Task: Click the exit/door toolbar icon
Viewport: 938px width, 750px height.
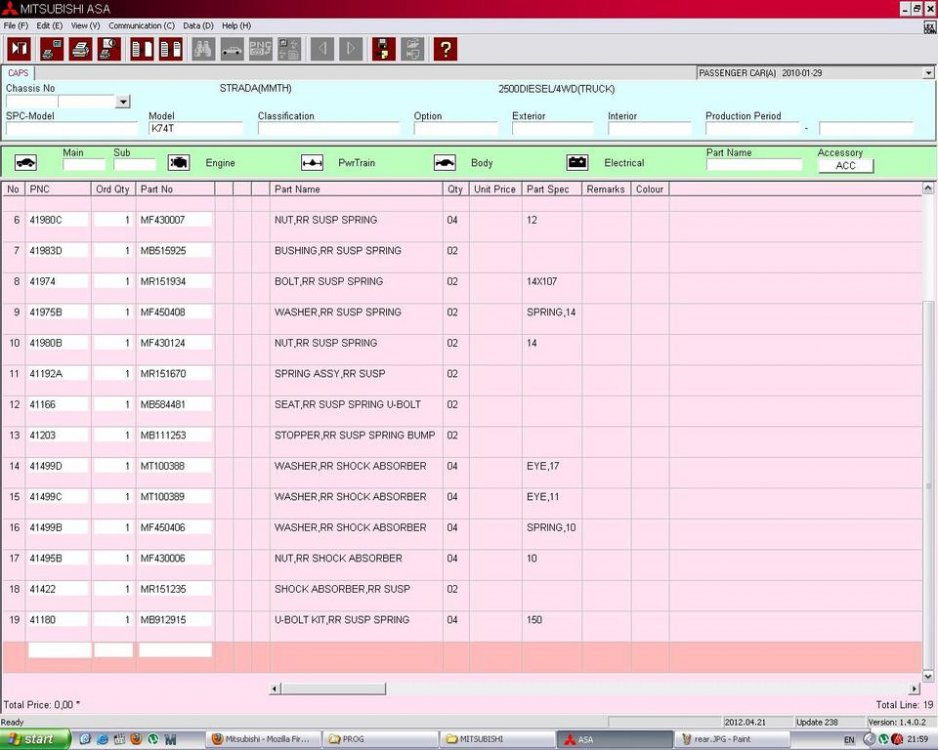Action: pyautogui.click(x=19, y=48)
